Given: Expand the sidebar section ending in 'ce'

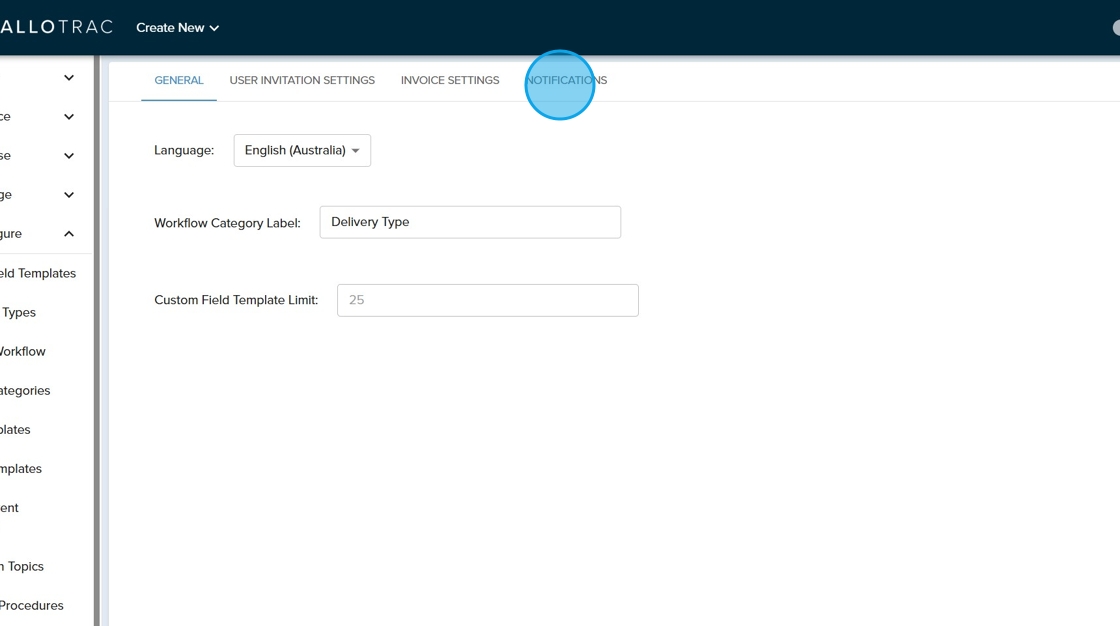Looking at the screenshot, I should [x=69, y=117].
